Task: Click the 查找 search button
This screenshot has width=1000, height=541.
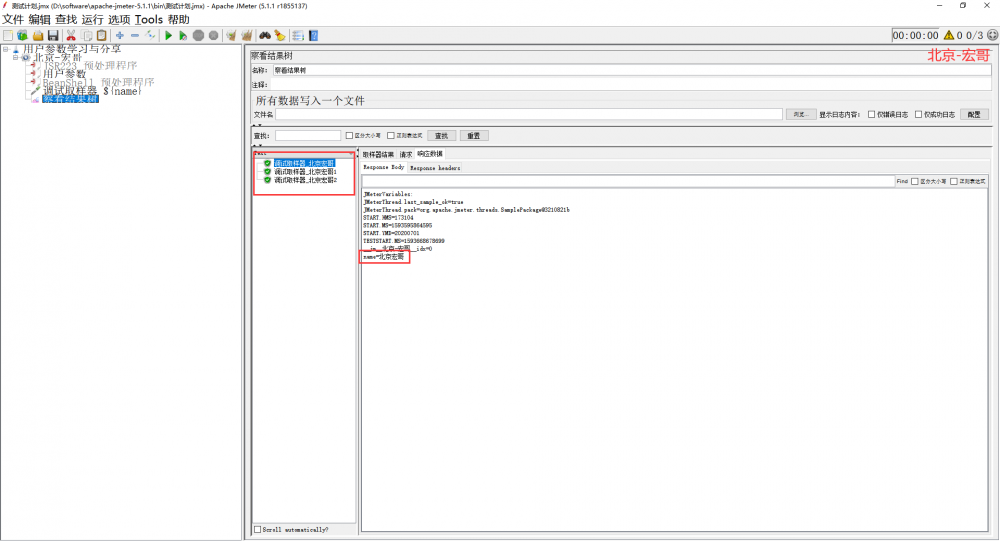Action: 441,135
